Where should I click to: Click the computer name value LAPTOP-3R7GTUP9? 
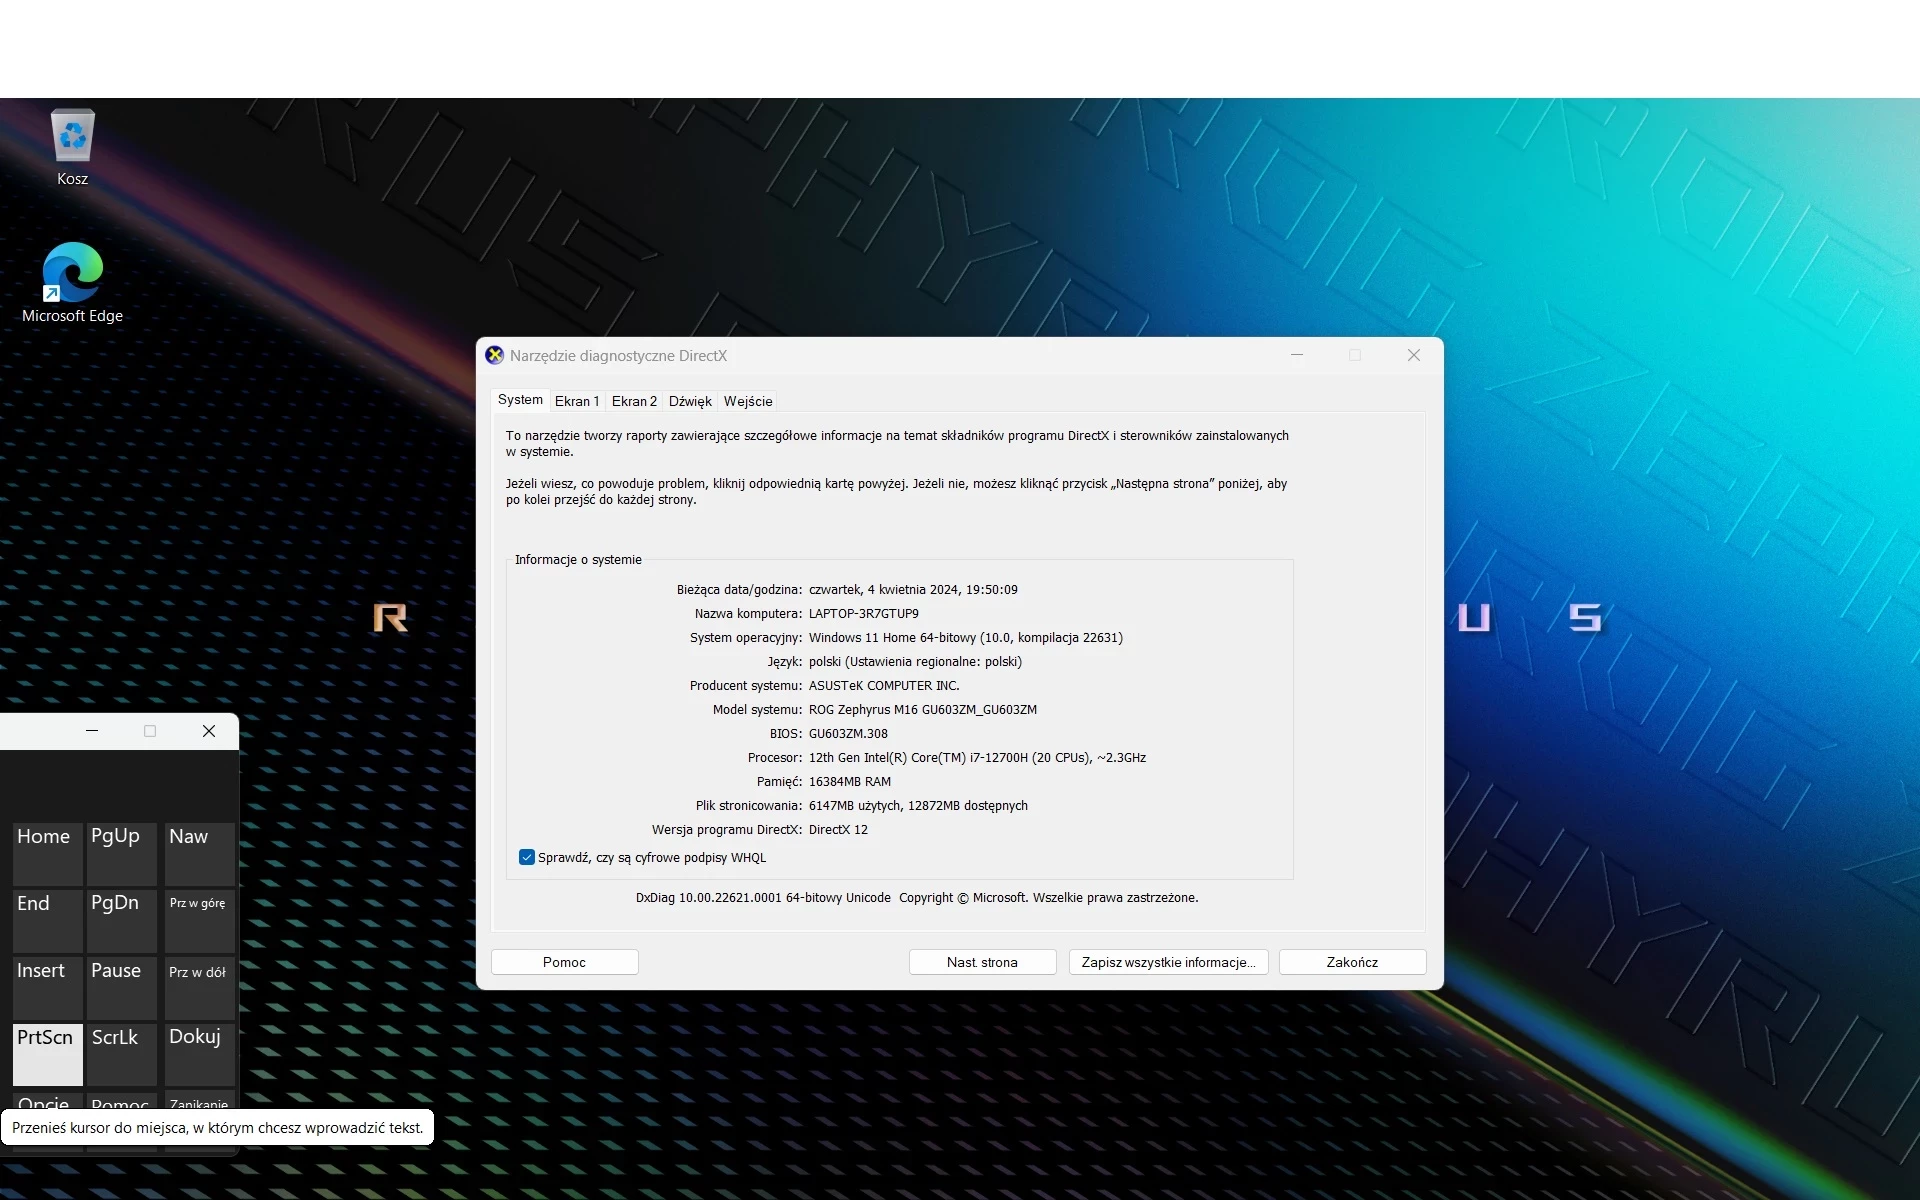(x=863, y=613)
